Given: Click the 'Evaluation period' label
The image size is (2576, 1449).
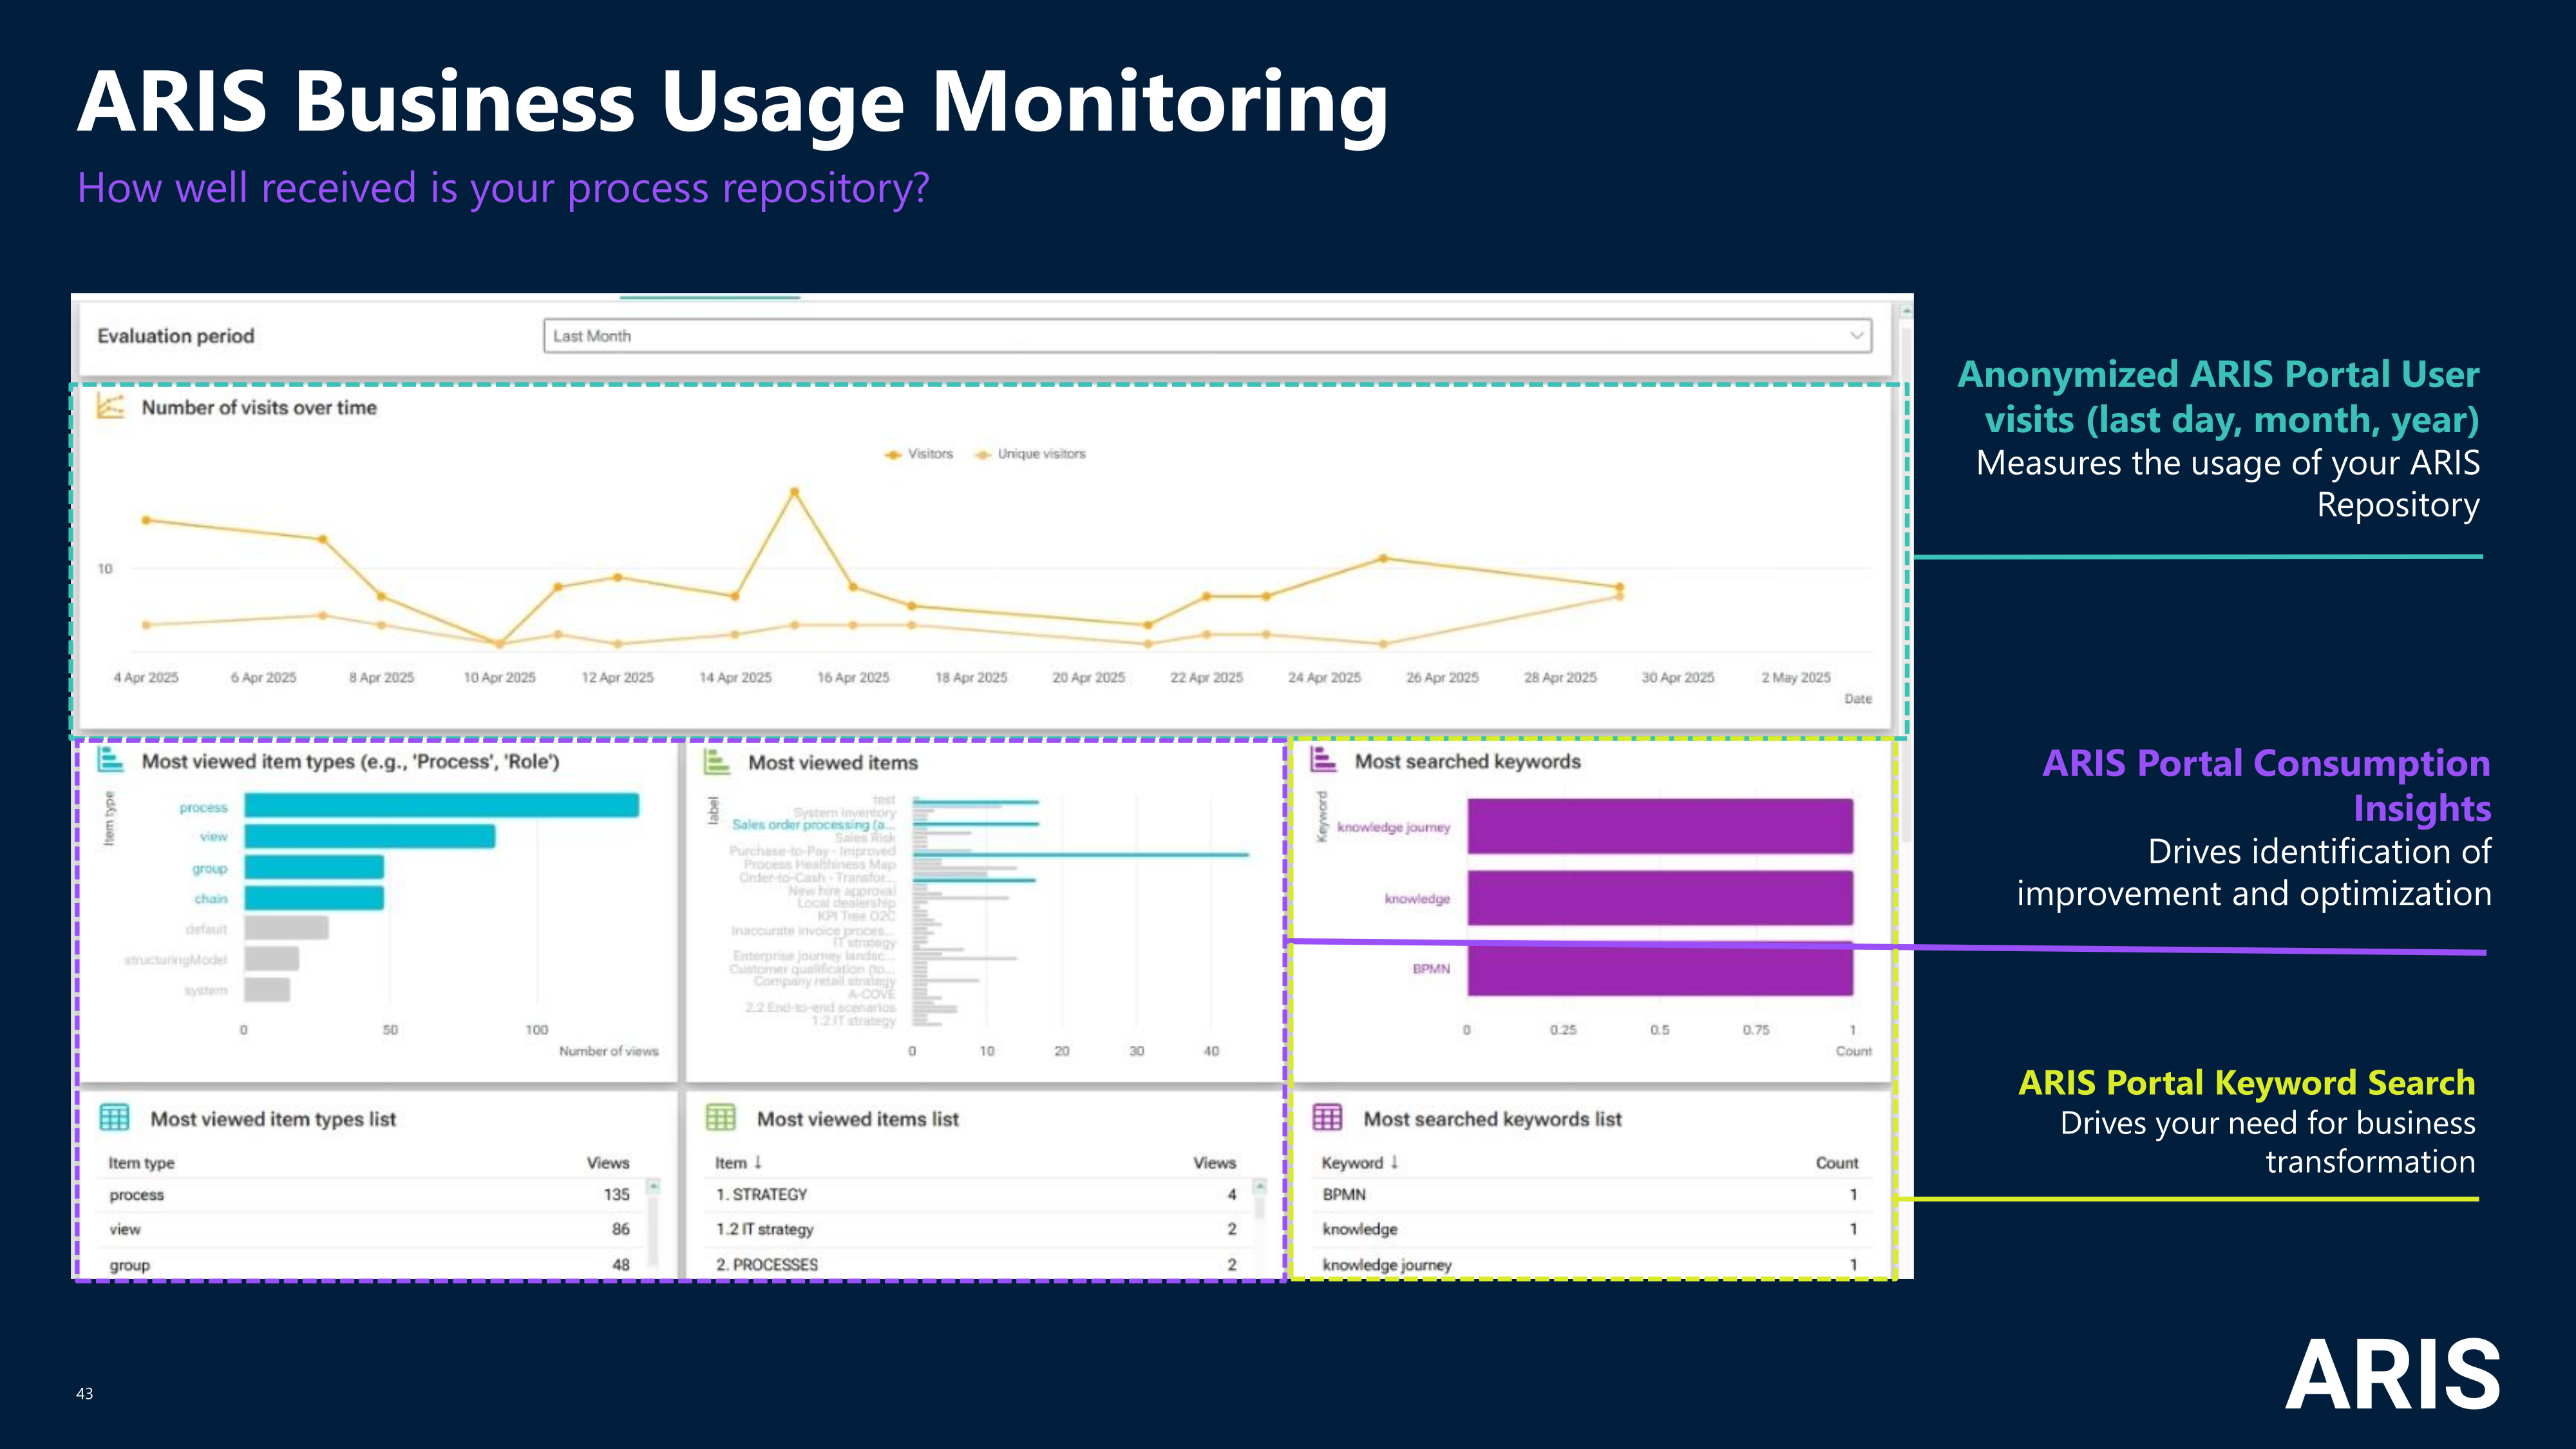Looking at the screenshot, I should point(176,336).
